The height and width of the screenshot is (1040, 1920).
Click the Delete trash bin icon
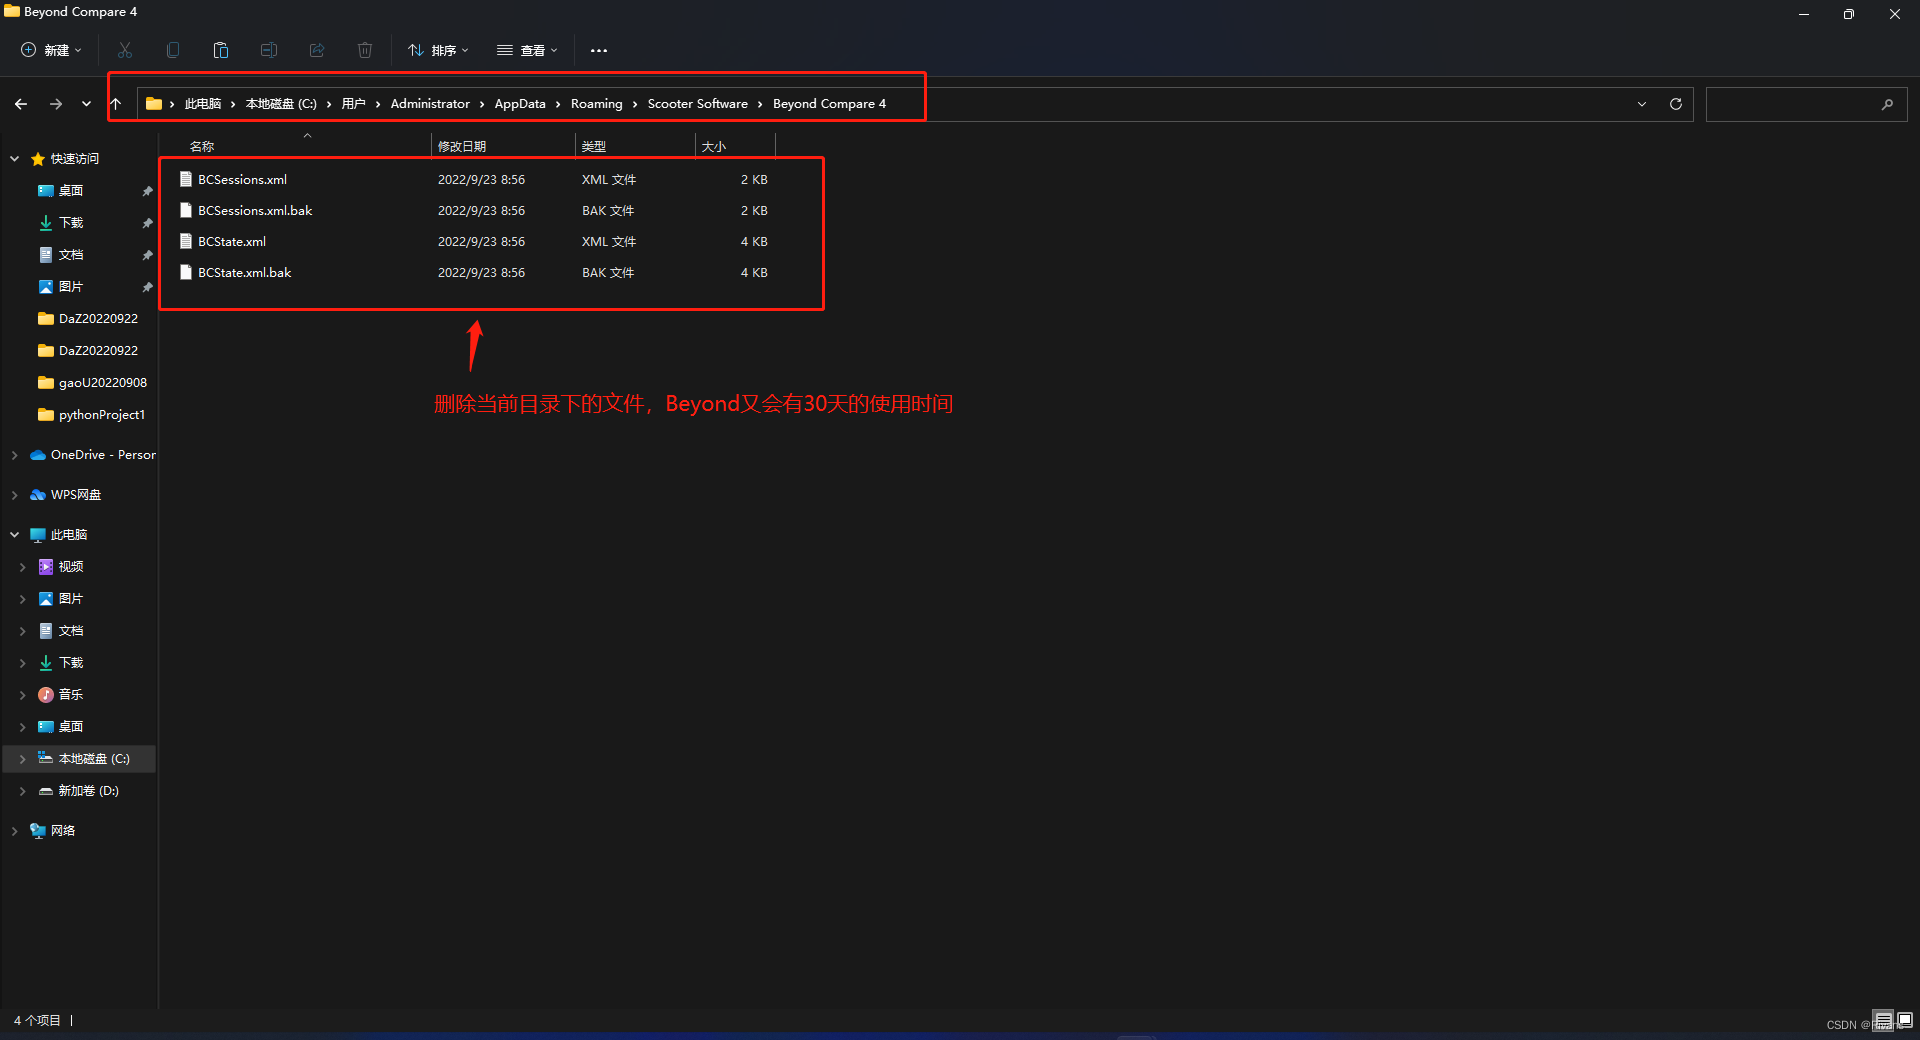click(x=365, y=50)
